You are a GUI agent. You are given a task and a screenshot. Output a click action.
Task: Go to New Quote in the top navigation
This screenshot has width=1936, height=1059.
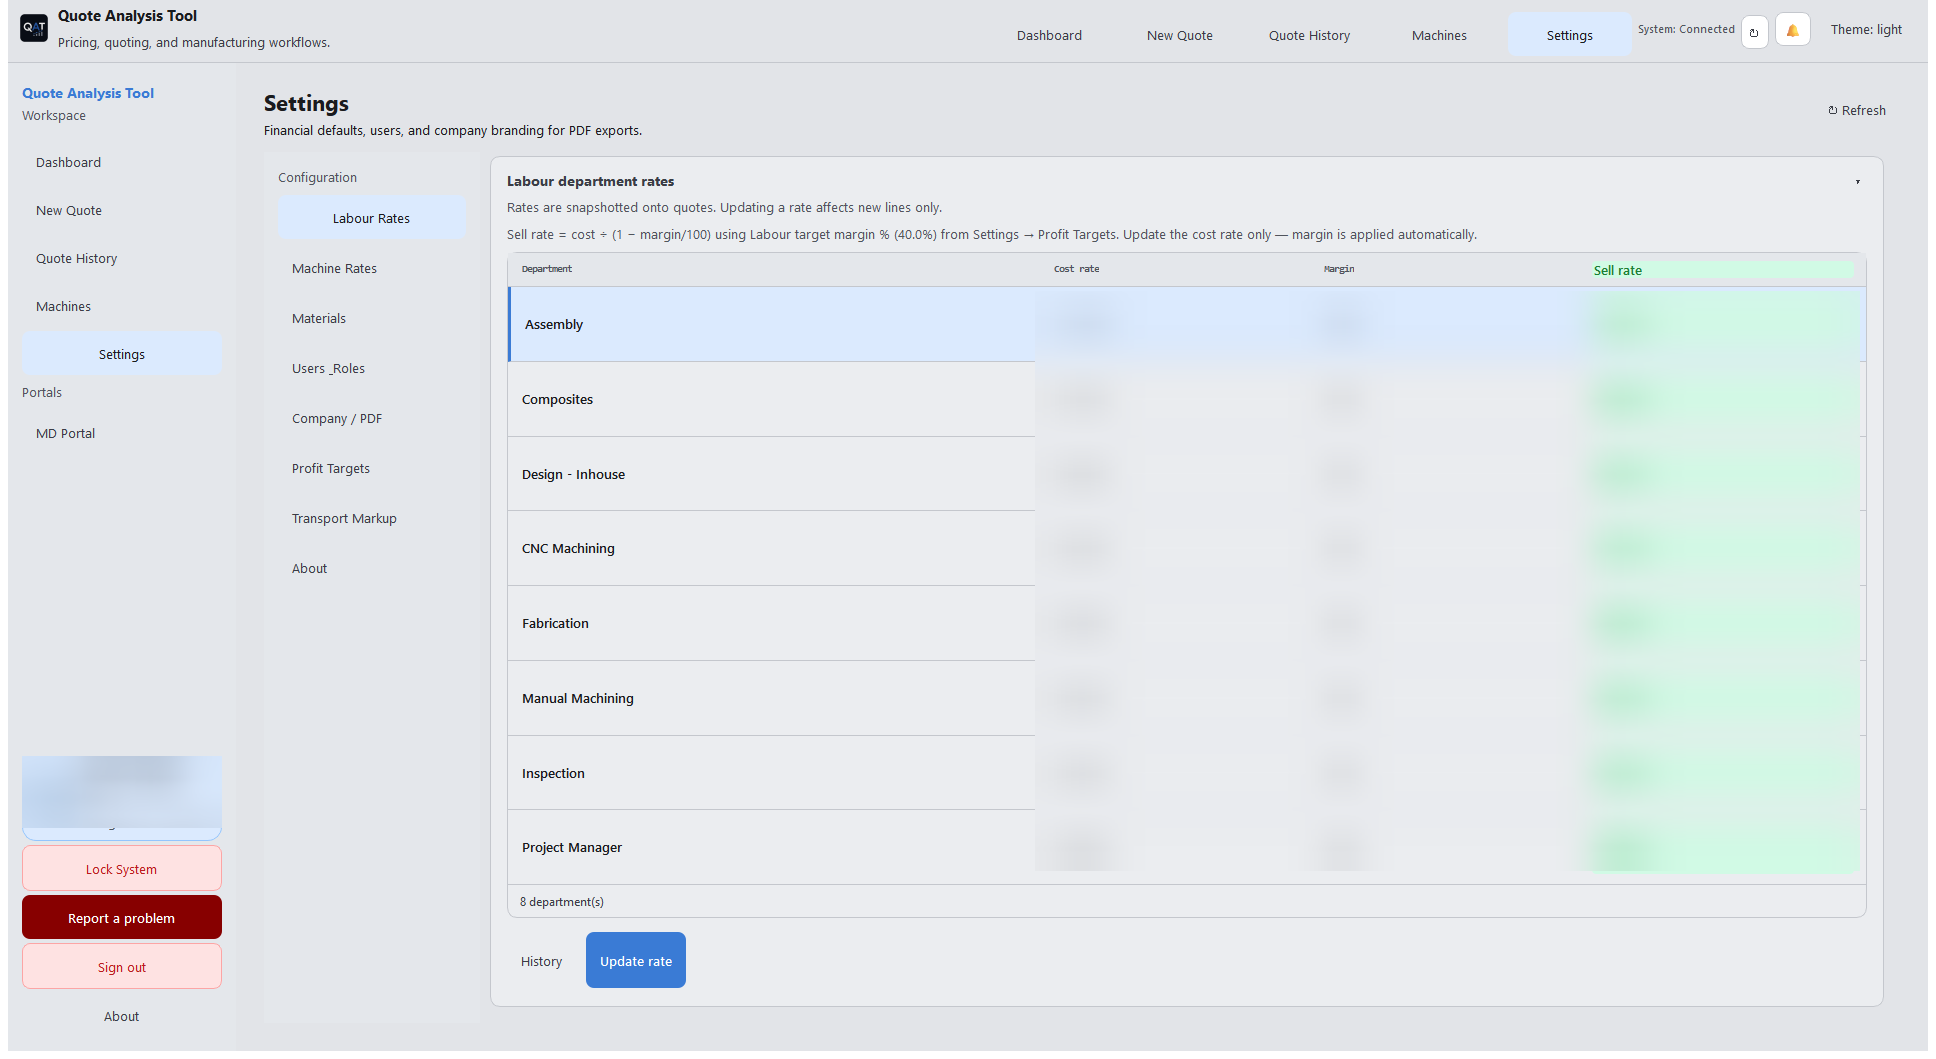(1180, 35)
